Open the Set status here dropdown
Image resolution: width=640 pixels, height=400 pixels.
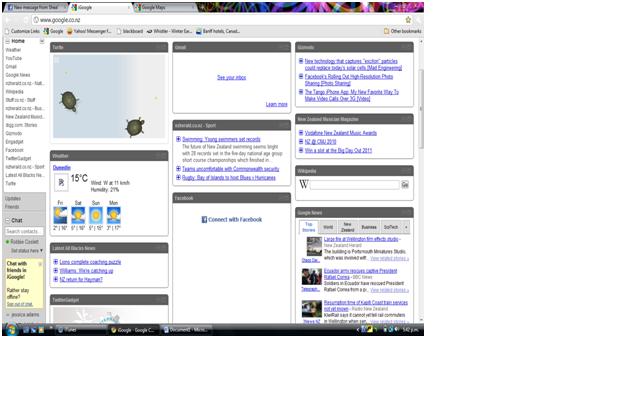click(x=27, y=251)
